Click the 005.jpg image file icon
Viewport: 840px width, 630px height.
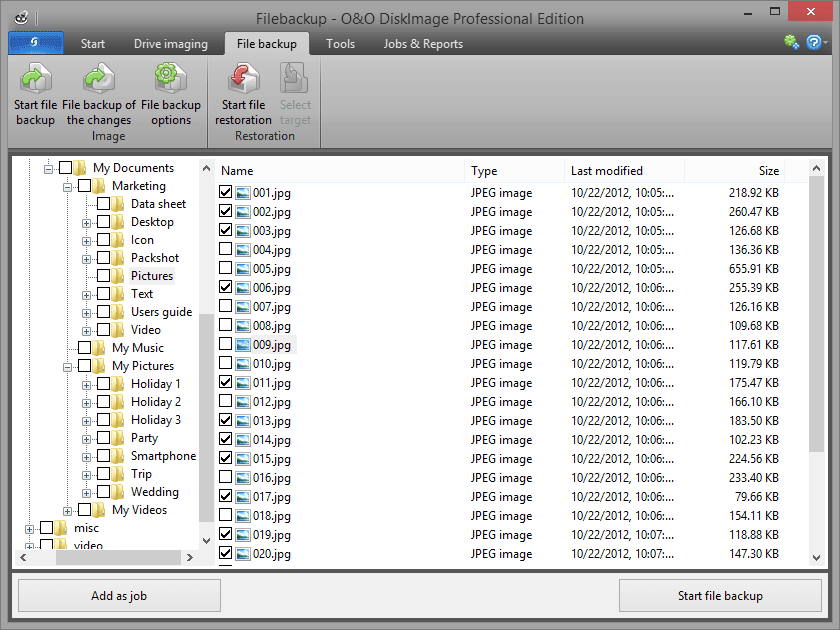[243, 269]
